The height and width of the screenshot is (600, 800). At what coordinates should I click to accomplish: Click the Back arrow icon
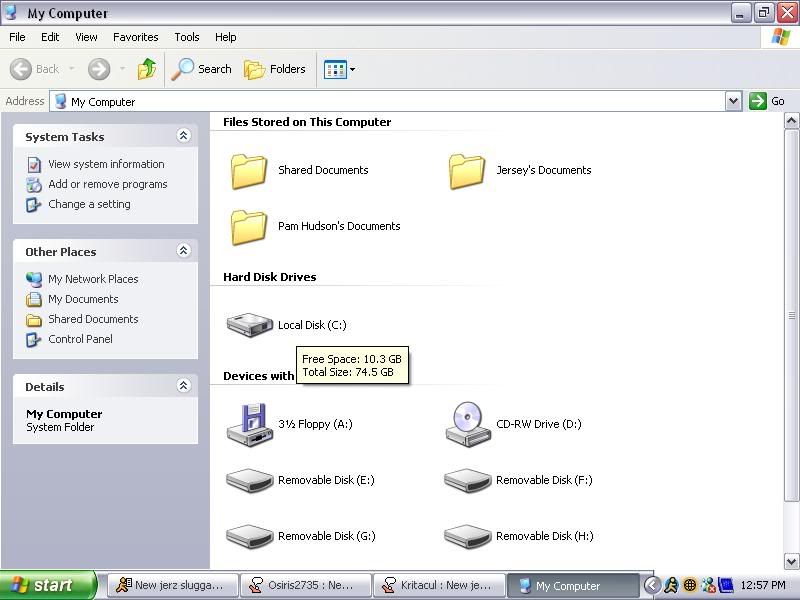21,69
